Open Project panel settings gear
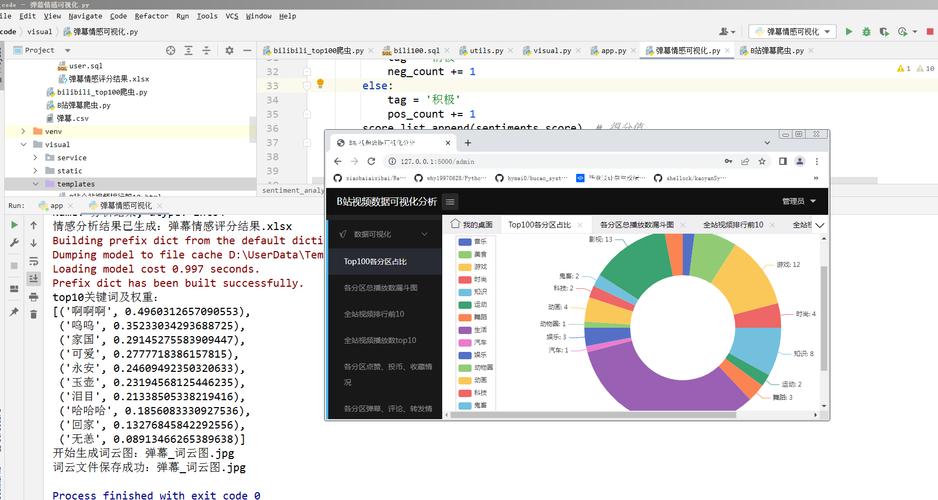This screenshot has width=938, height=500. 229,50
